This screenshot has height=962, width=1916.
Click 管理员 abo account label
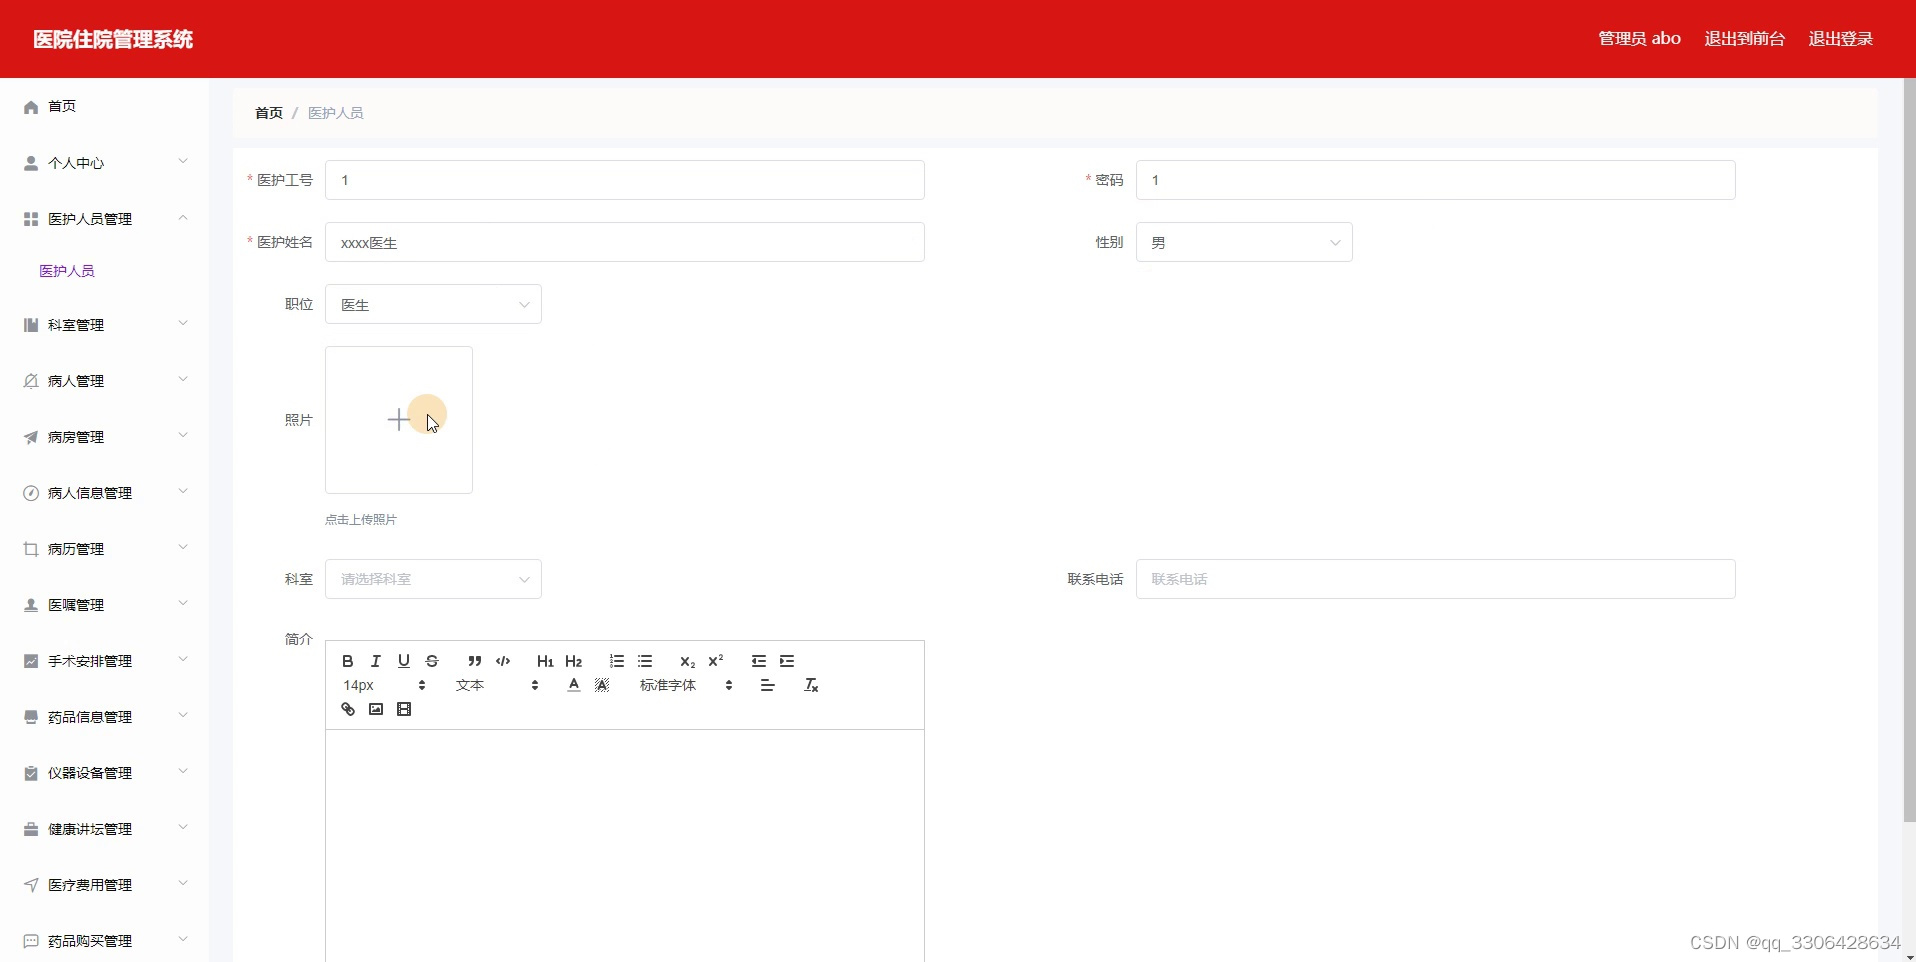pos(1639,39)
